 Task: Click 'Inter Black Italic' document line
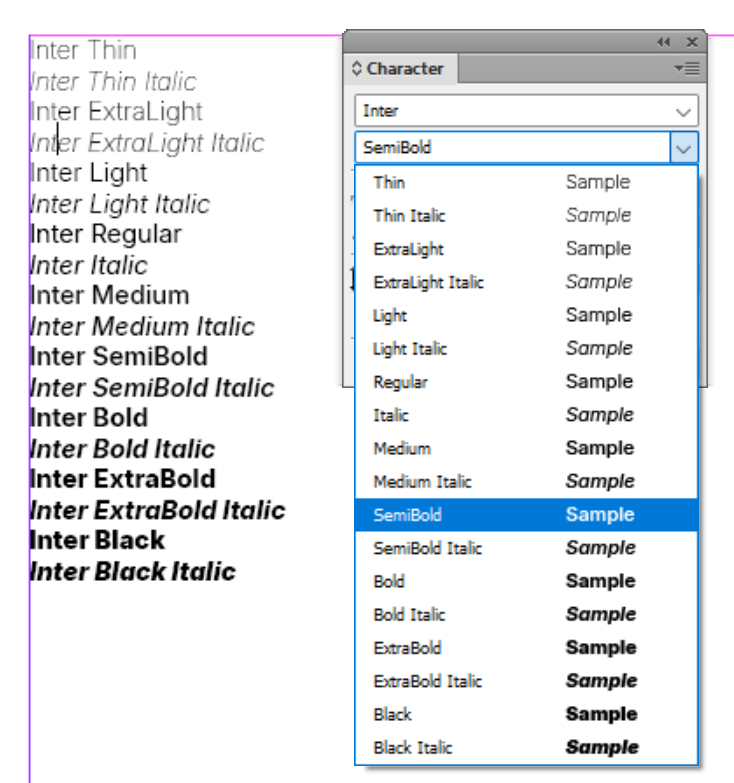coord(133,572)
